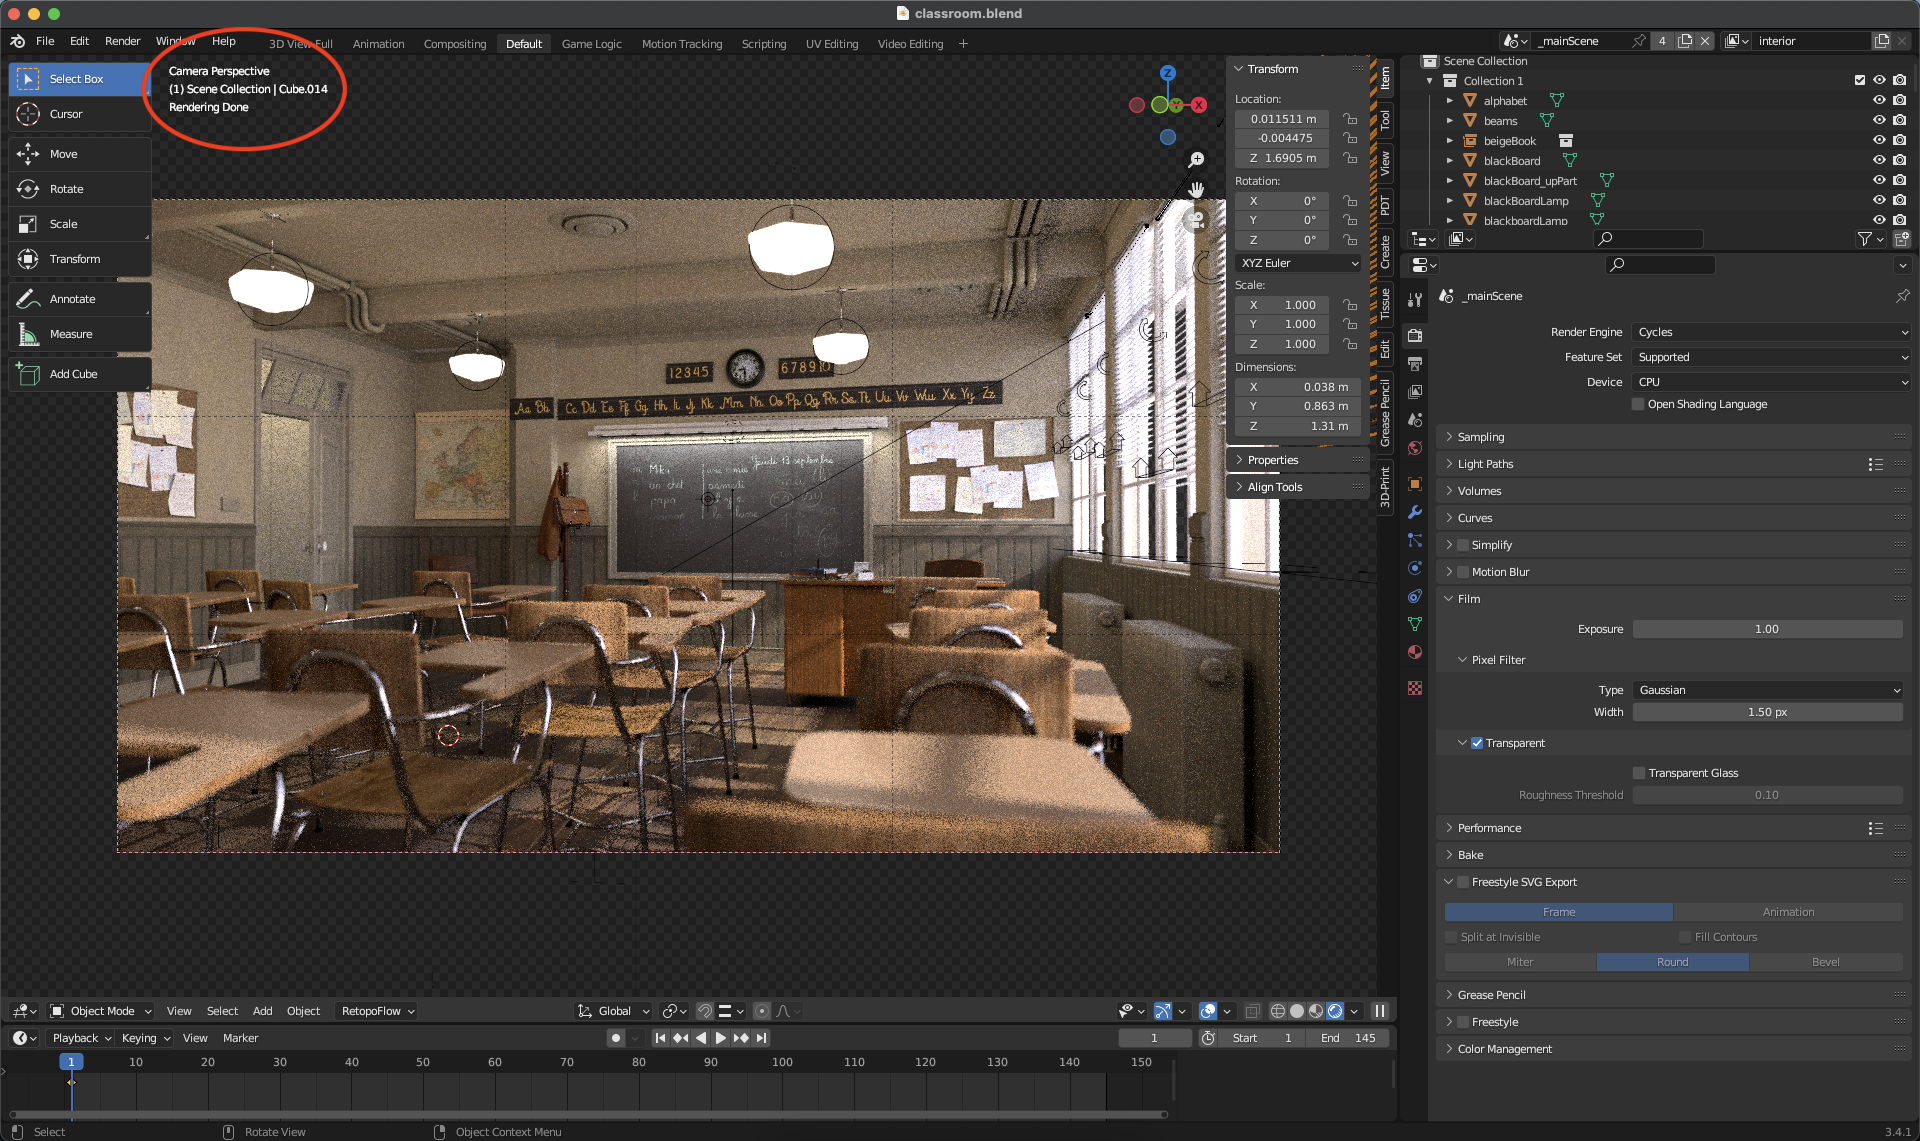The width and height of the screenshot is (1920, 1141).
Task: Switch to wireframe viewport shading
Action: pos(1278,1011)
